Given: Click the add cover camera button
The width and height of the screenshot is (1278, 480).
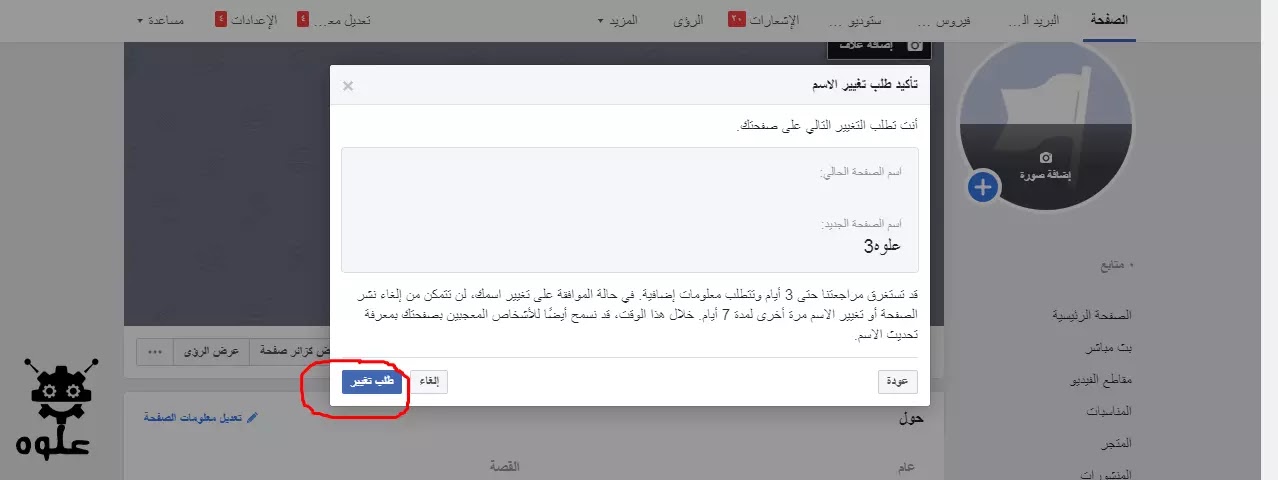Looking at the screenshot, I should [879, 45].
